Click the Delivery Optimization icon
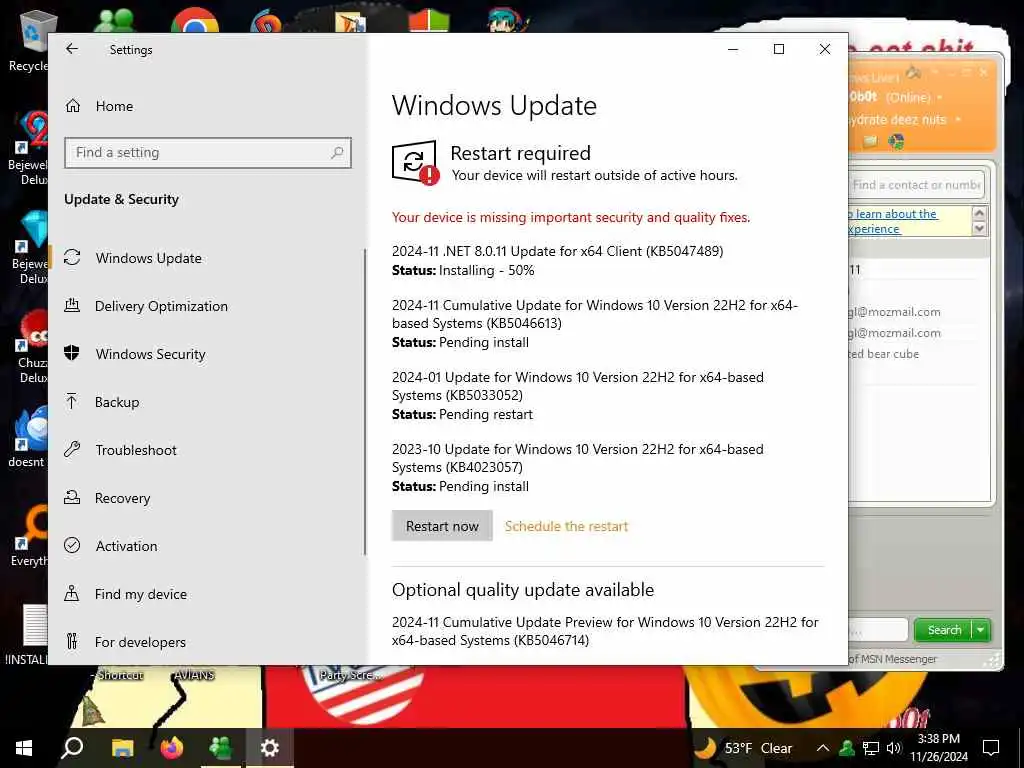This screenshot has height=768, width=1024. coord(72,305)
